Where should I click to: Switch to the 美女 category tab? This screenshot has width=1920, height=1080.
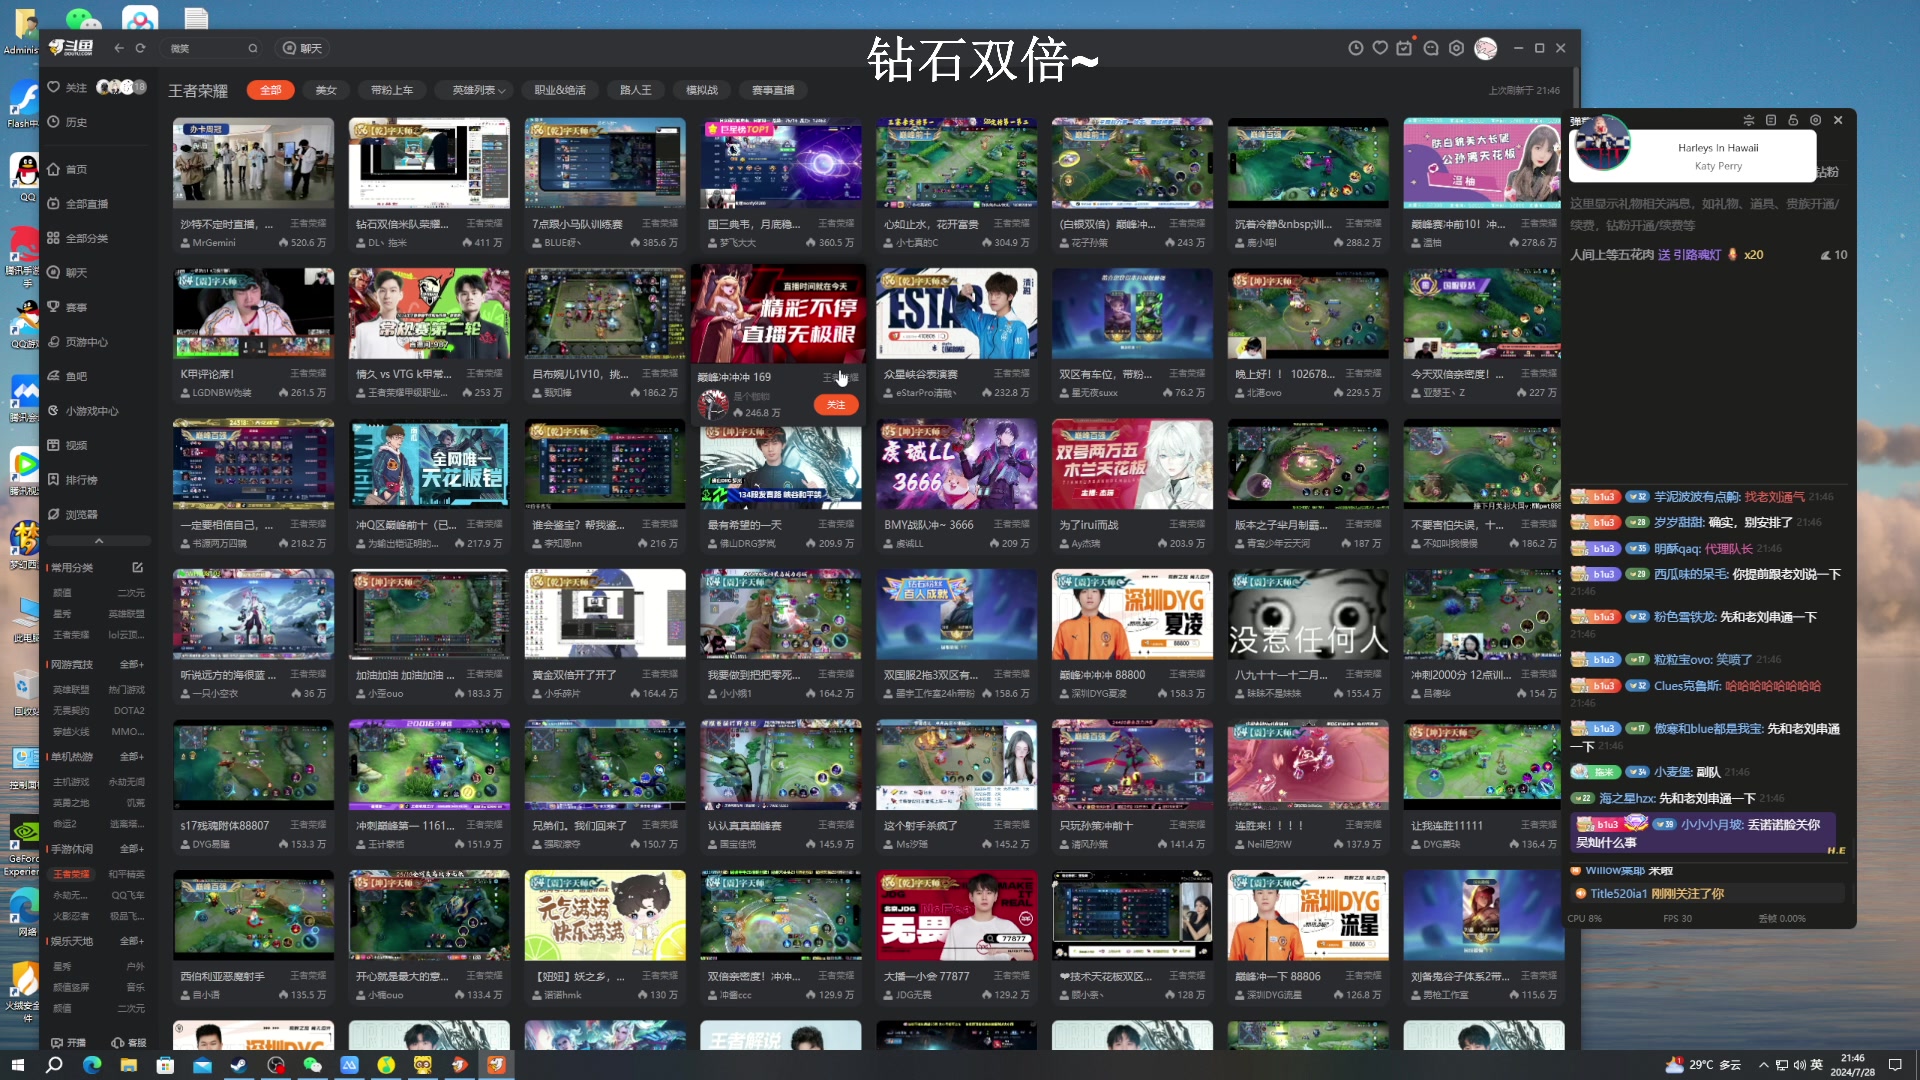tap(326, 89)
